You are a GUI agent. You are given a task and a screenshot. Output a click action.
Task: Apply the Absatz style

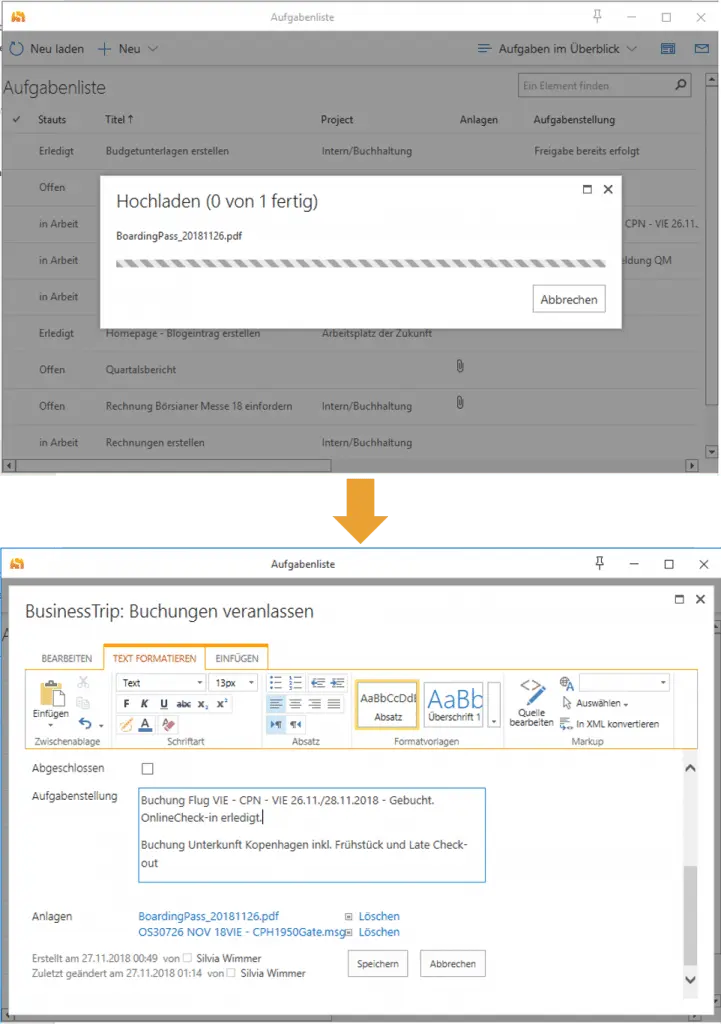(x=387, y=705)
